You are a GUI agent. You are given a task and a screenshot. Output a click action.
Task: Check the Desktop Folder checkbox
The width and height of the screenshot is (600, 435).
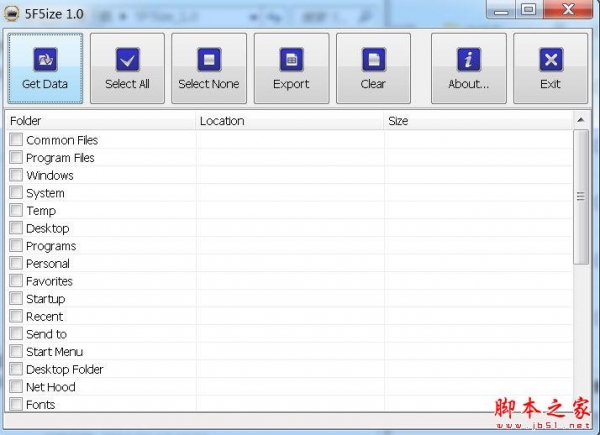16,369
